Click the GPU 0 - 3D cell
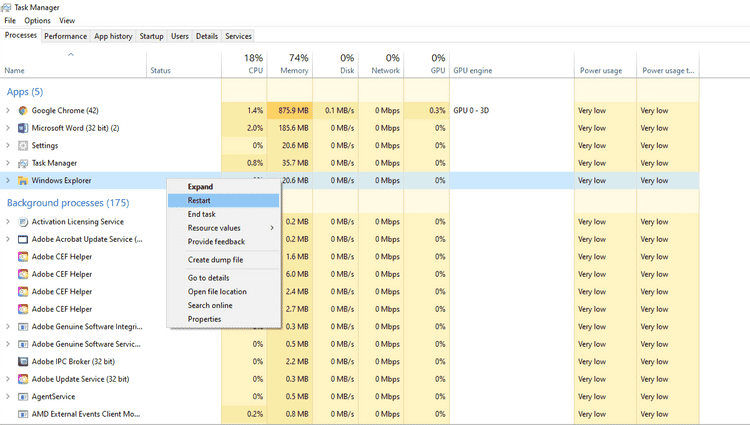 tap(512, 110)
